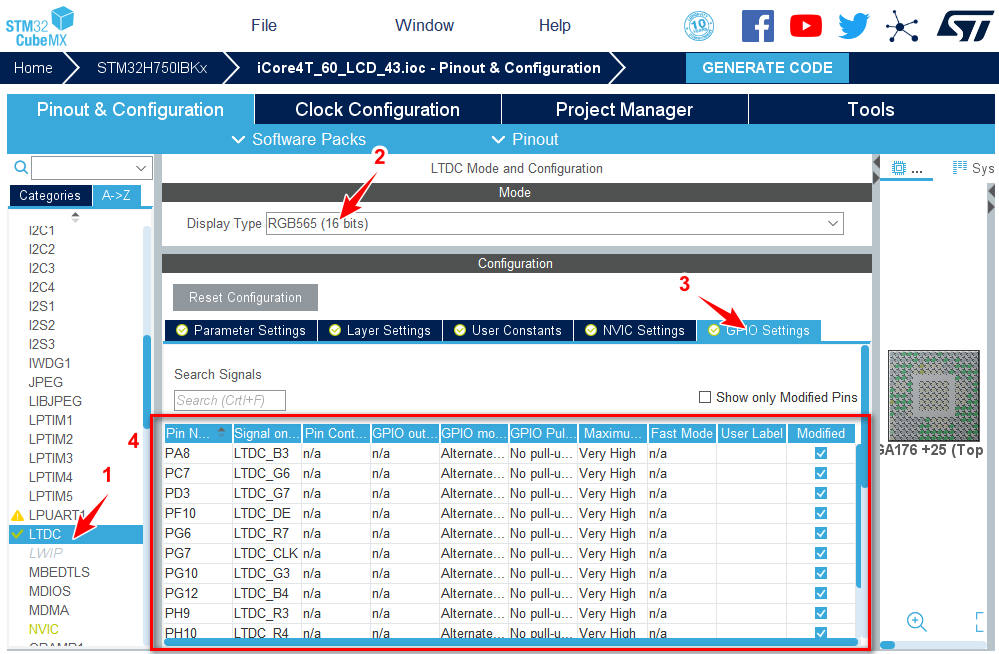
Task: Click the STM32CubeMX logo
Action: [x=40, y=26]
